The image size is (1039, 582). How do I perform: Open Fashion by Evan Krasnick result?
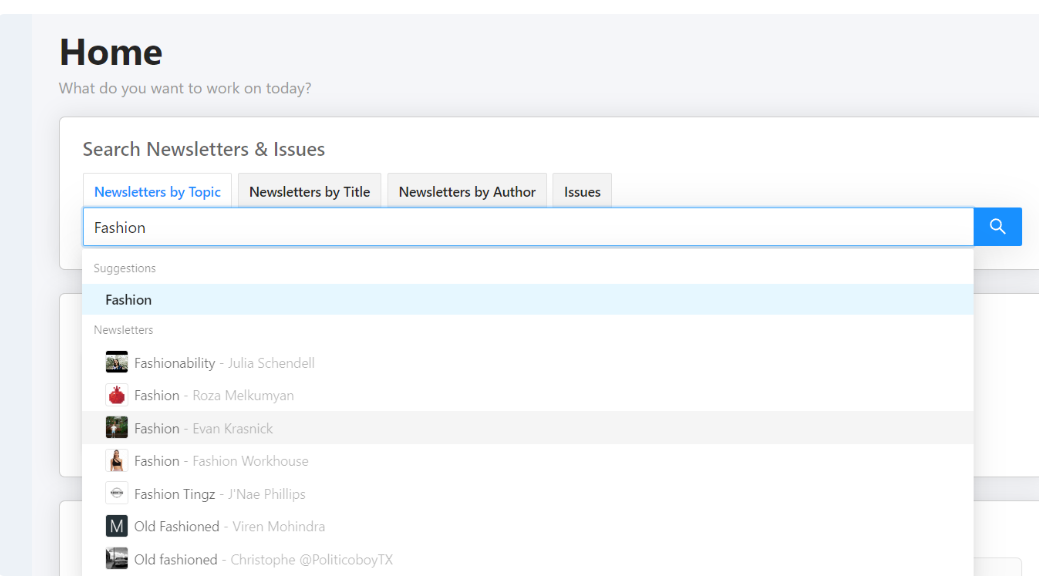pos(203,428)
